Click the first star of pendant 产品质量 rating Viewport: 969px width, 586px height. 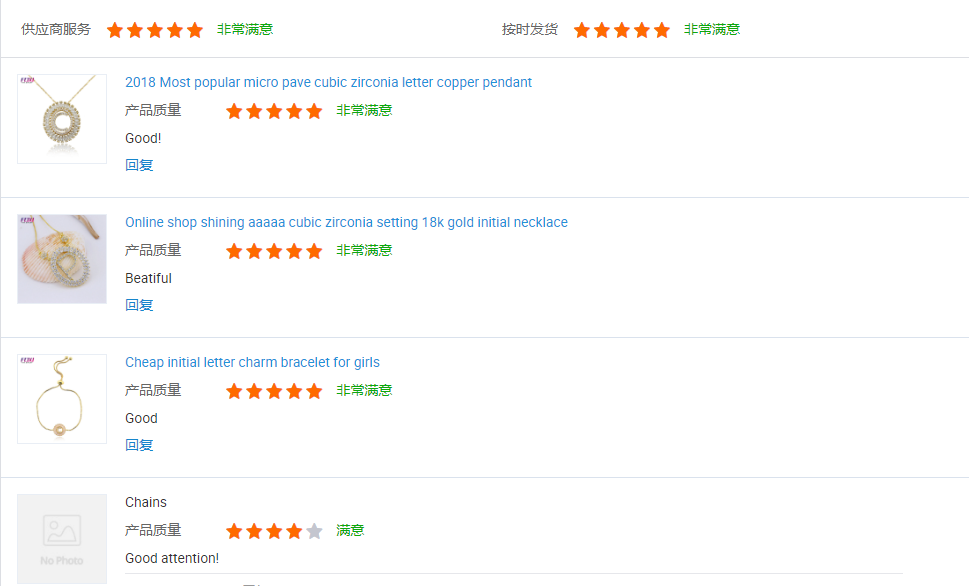pyautogui.click(x=234, y=111)
